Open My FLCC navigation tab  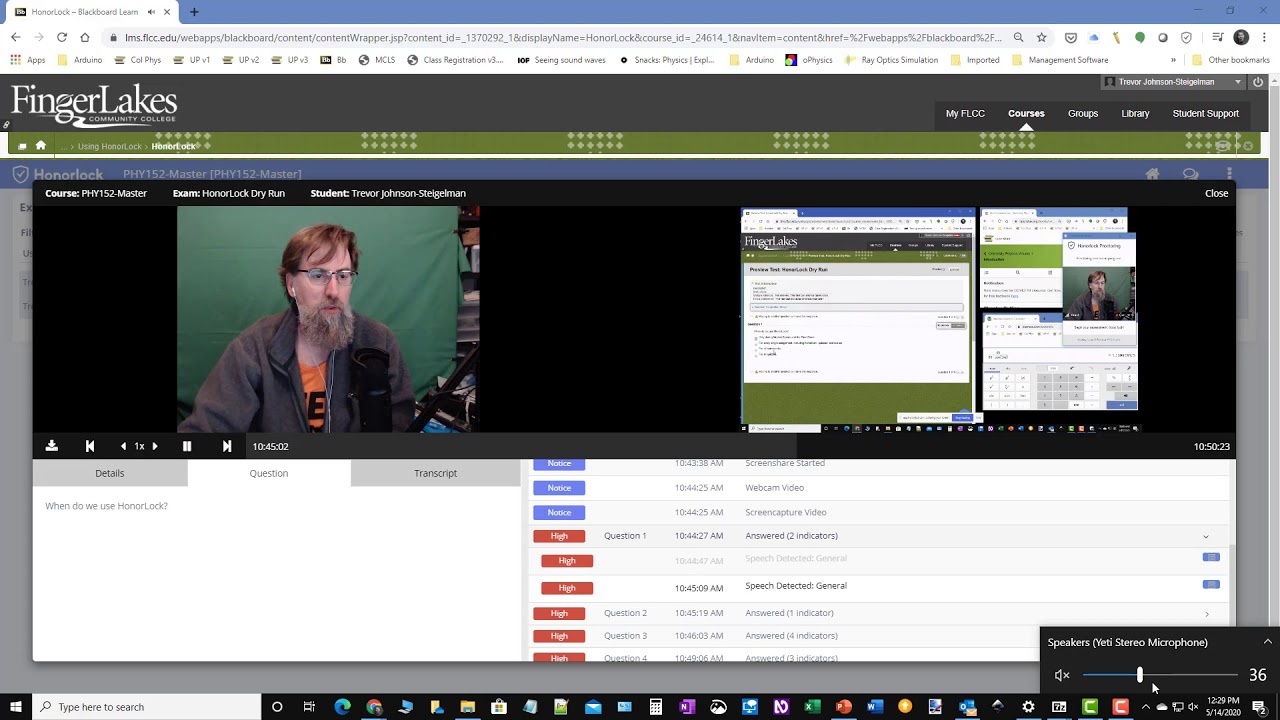[x=965, y=114]
